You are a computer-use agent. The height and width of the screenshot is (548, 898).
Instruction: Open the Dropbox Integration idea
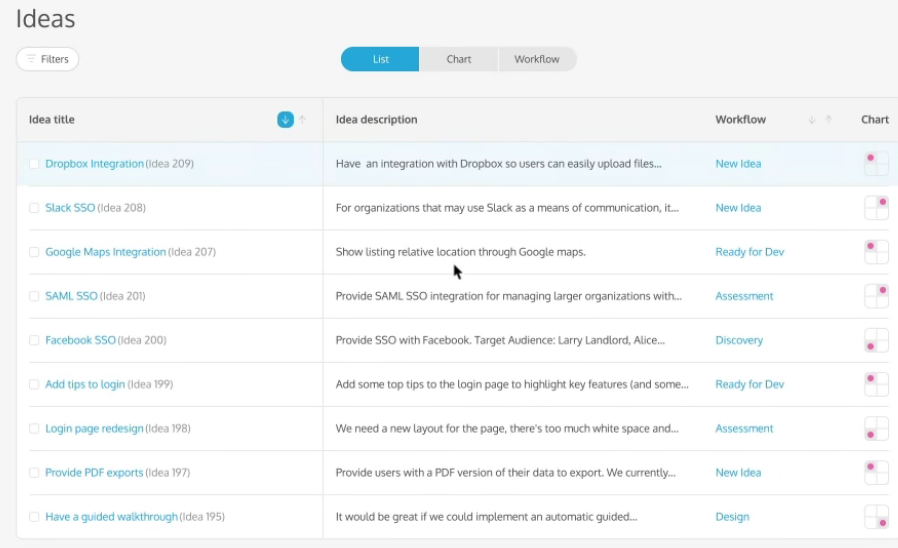coord(94,164)
